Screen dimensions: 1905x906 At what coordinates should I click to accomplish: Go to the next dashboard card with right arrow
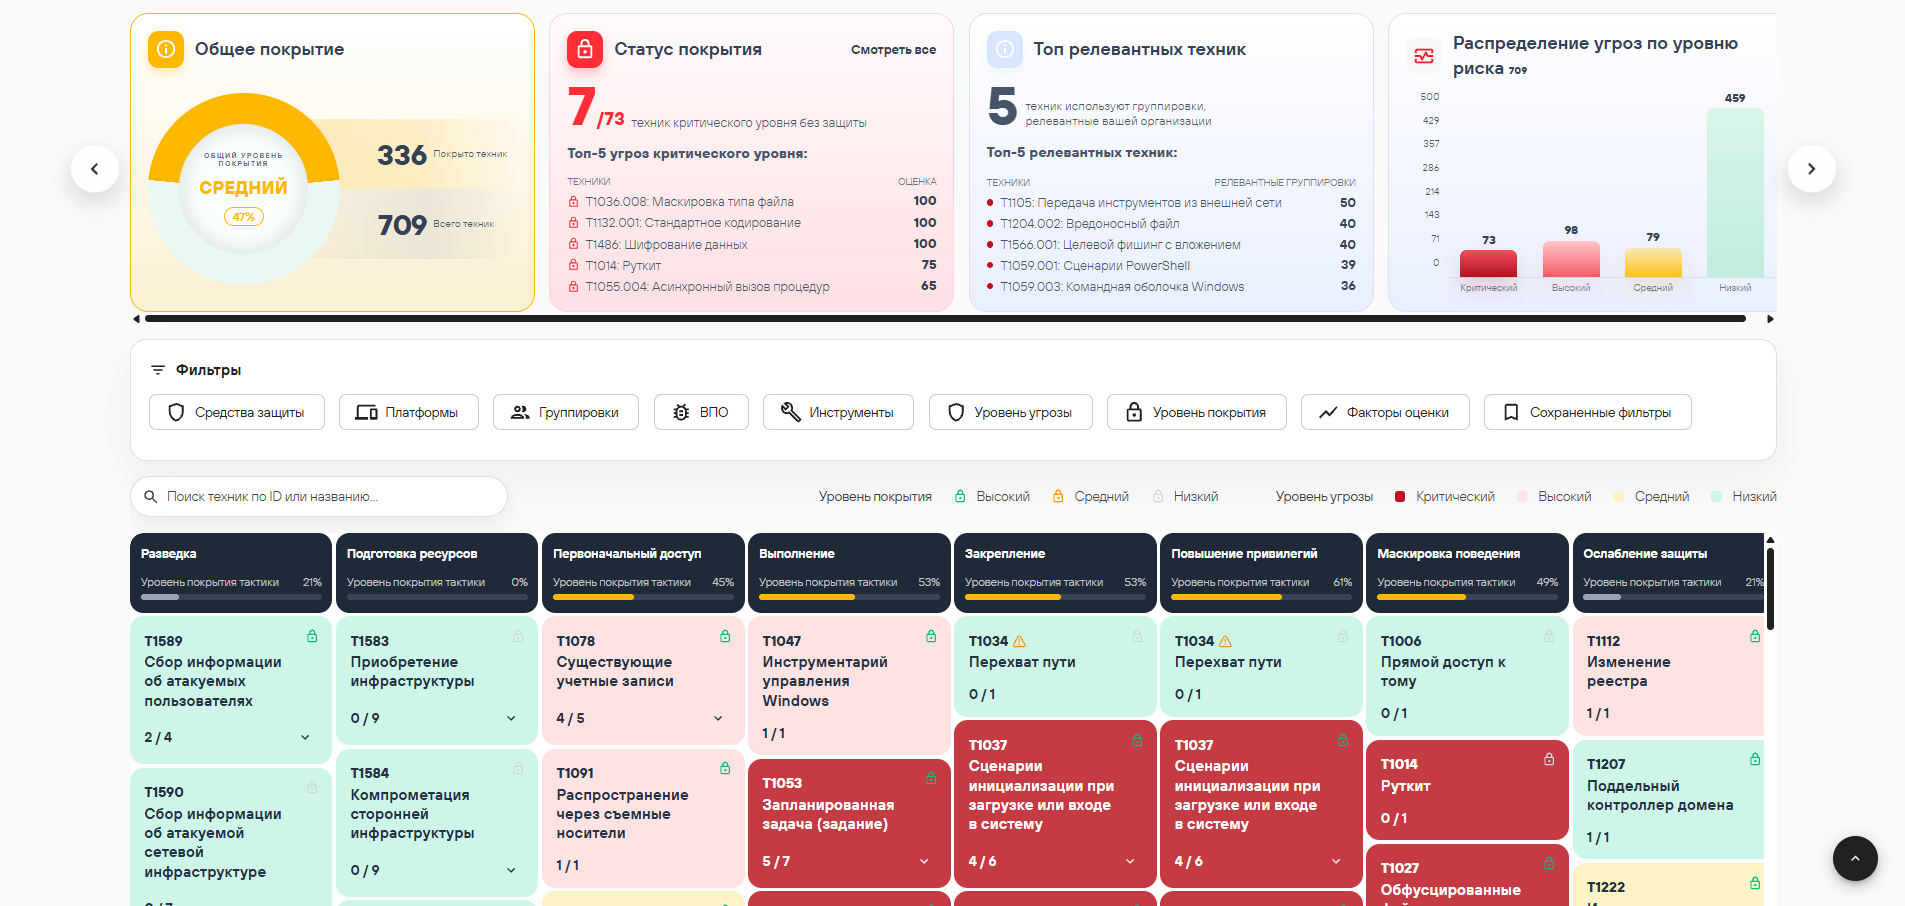(x=1811, y=169)
